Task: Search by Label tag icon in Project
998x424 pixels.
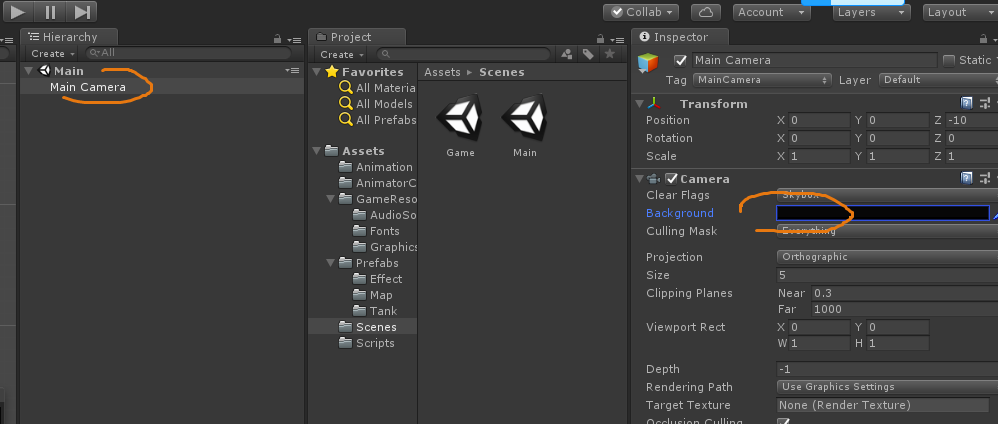Action: pyautogui.click(x=588, y=55)
